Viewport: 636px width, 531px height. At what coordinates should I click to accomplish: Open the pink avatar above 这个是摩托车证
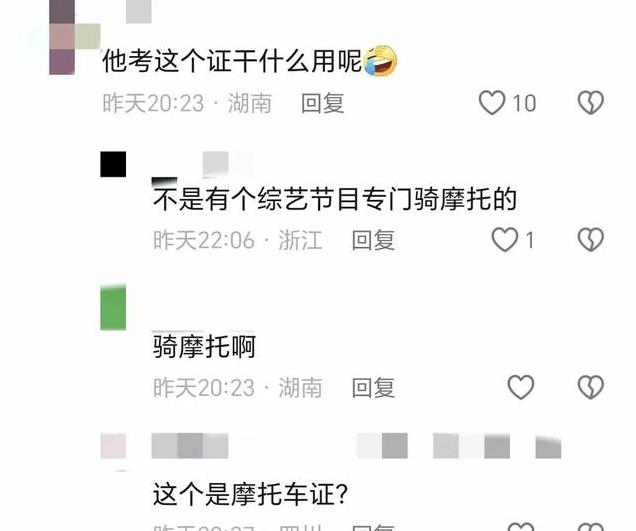coord(113,446)
